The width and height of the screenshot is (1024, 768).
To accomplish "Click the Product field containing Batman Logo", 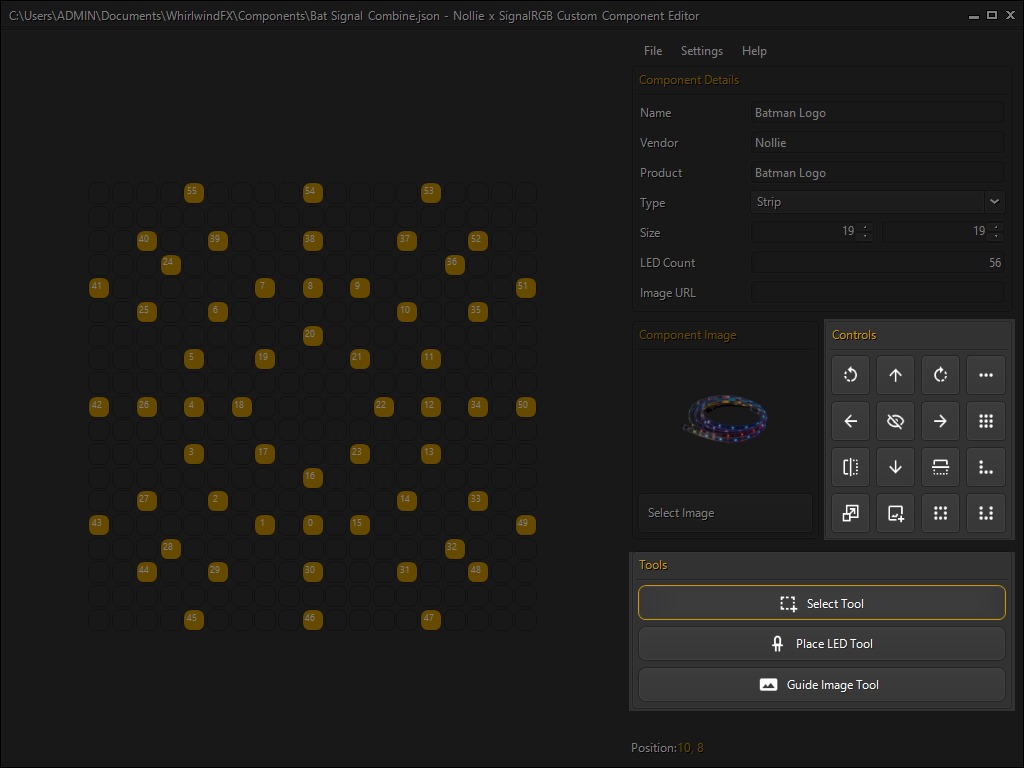I will click(877, 172).
